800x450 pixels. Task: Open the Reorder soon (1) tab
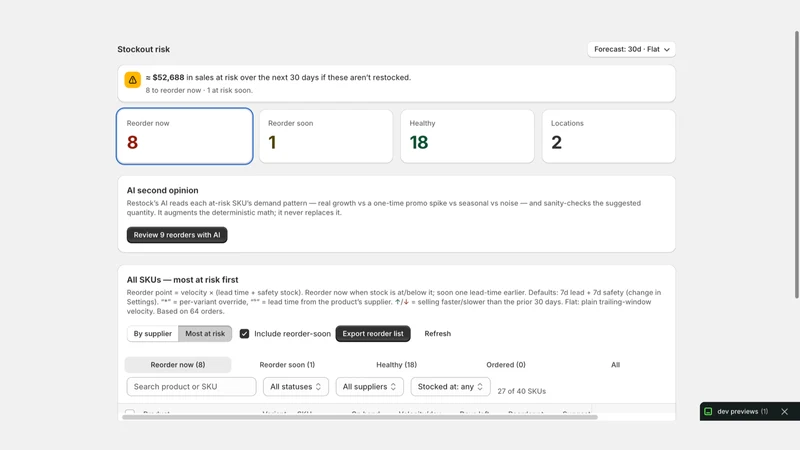pos(287,365)
